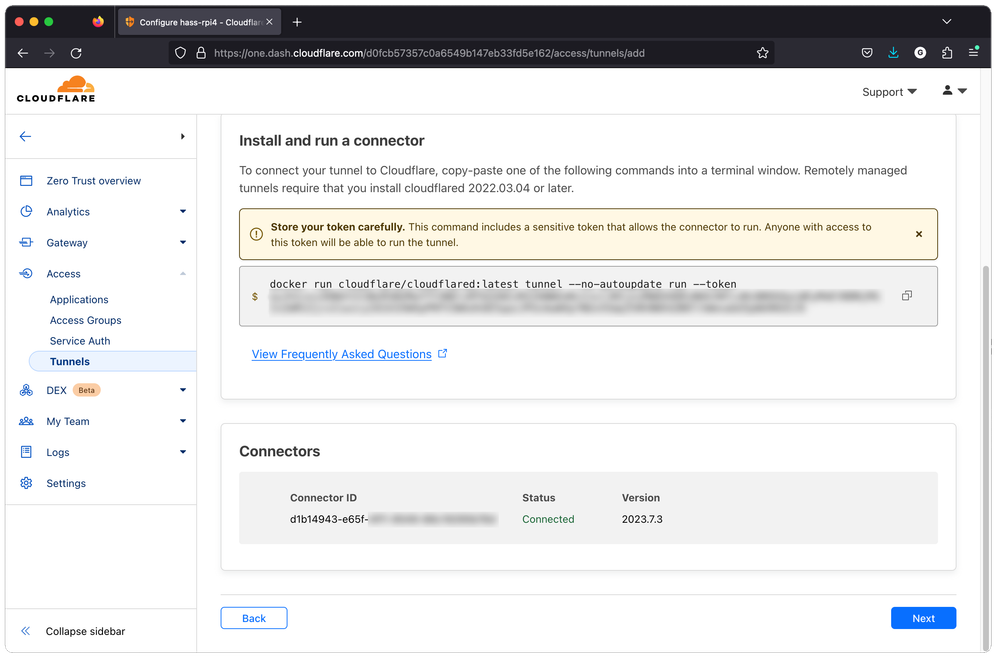The width and height of the screenshot is (1000, 661).
Task: Click the sidebar back arrow
Action: (x=26, y=137)
